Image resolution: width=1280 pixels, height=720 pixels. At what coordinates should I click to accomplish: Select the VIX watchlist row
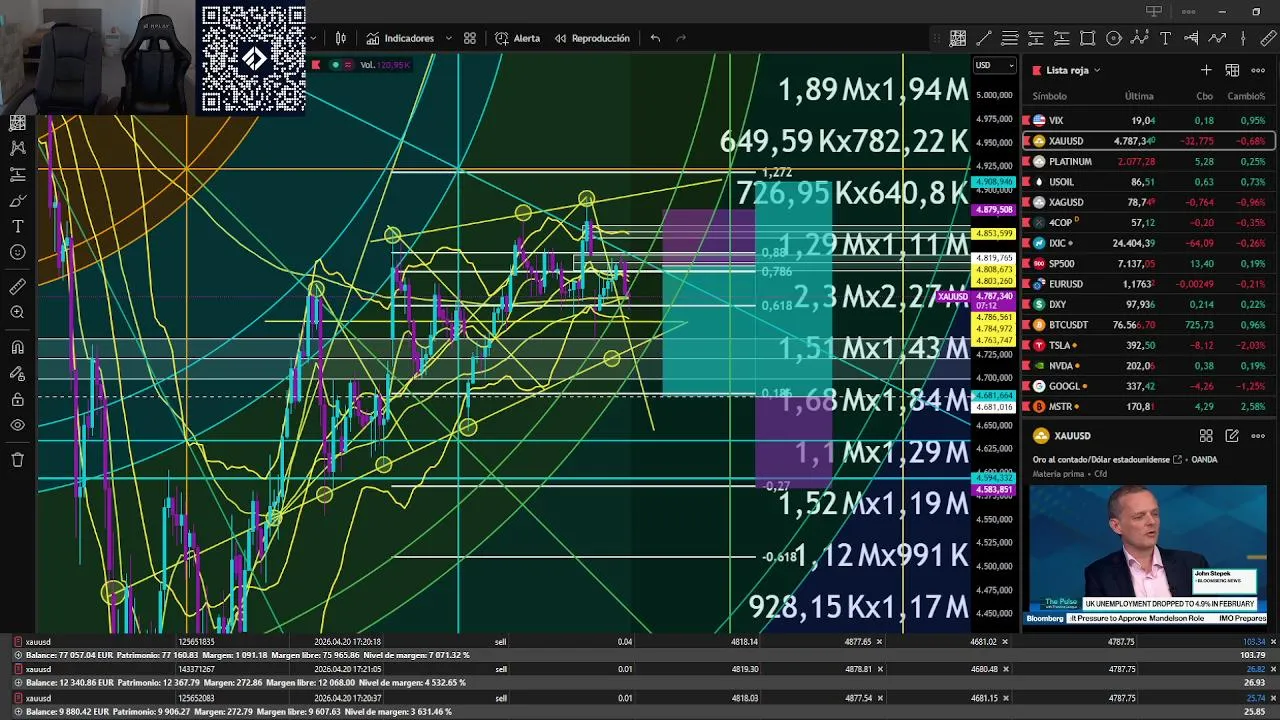[1148, 120]
